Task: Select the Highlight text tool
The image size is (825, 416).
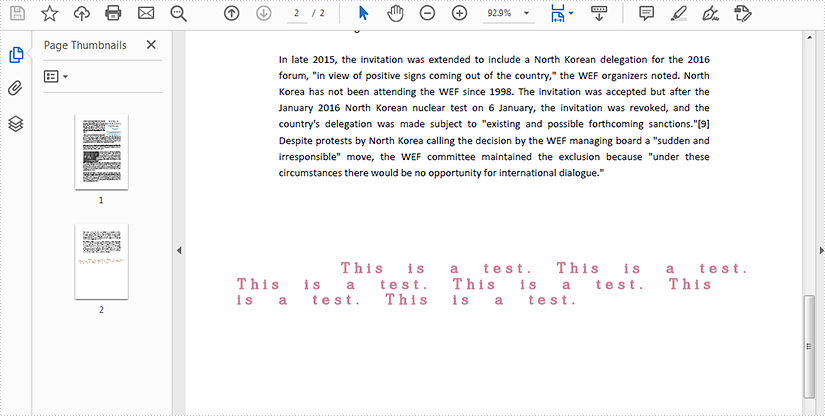Action: click(679, 13)
